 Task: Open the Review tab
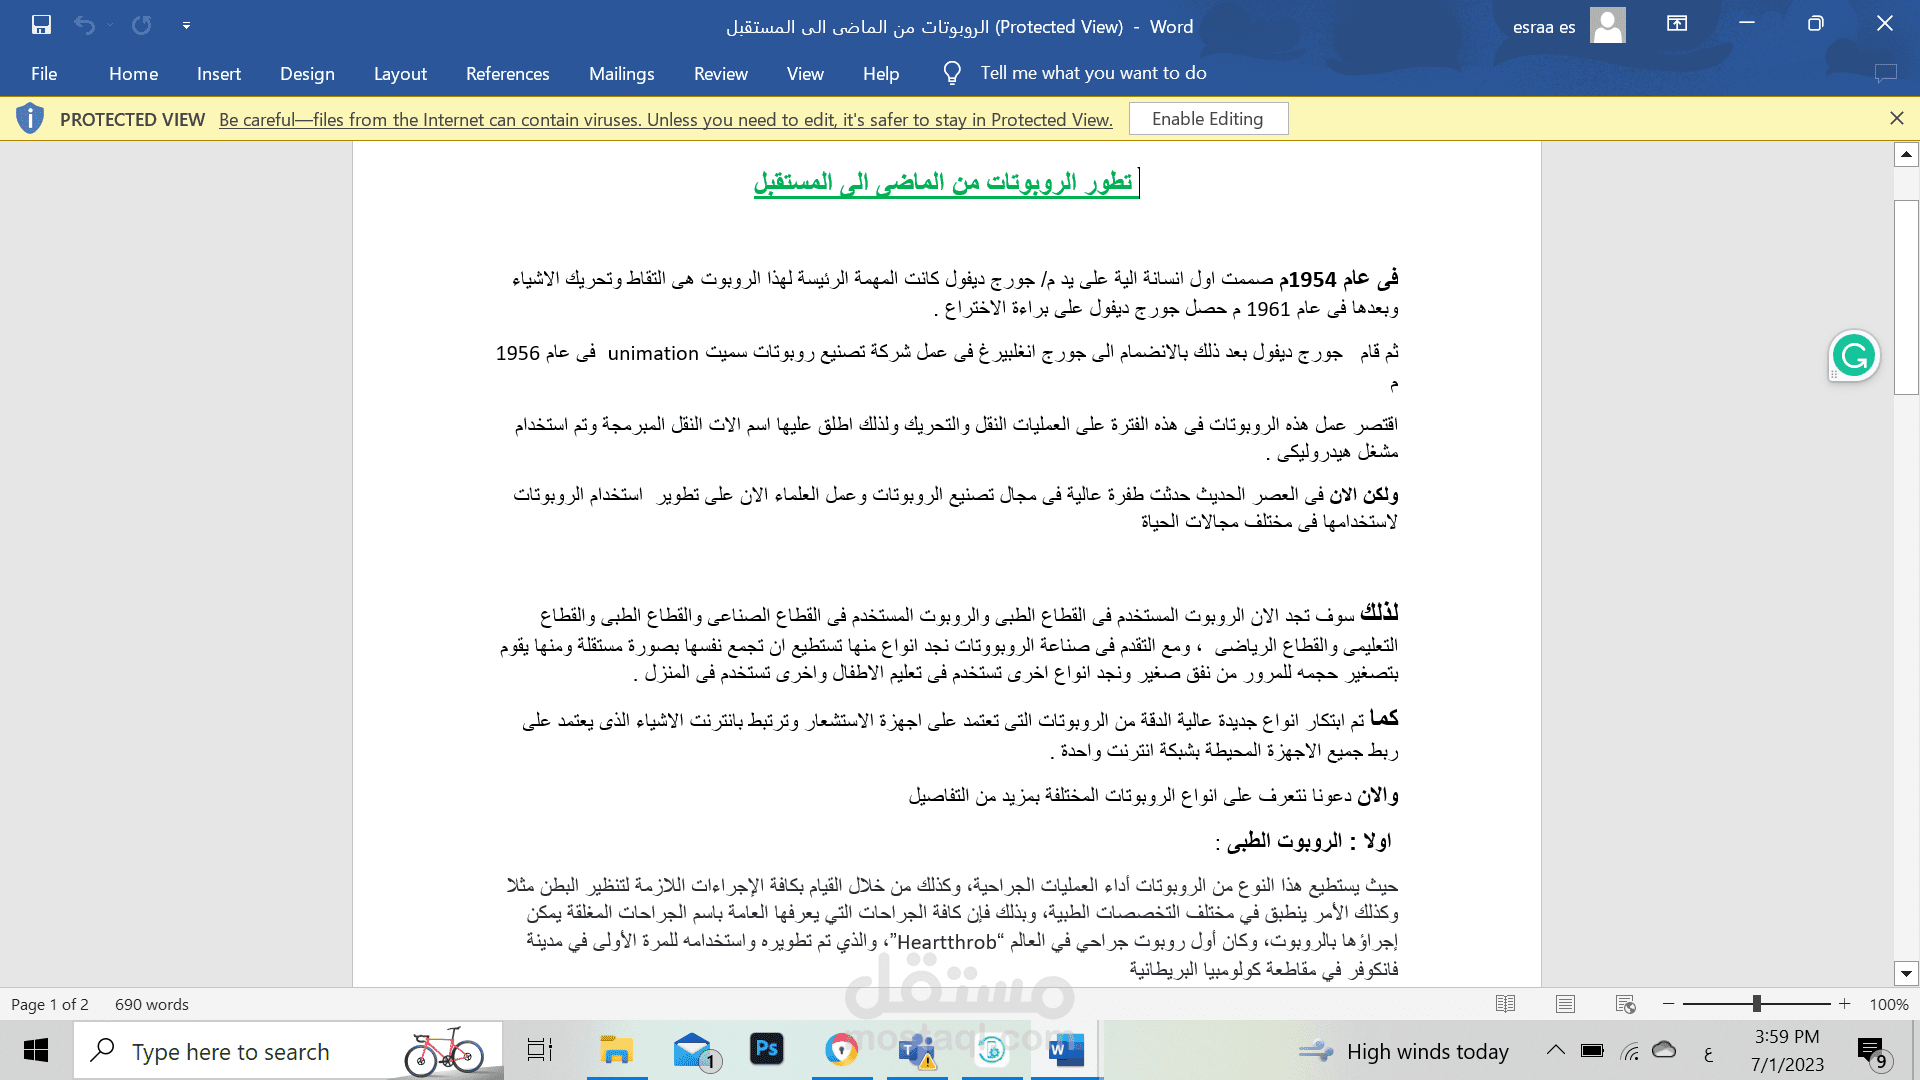(x=720, y=73)
